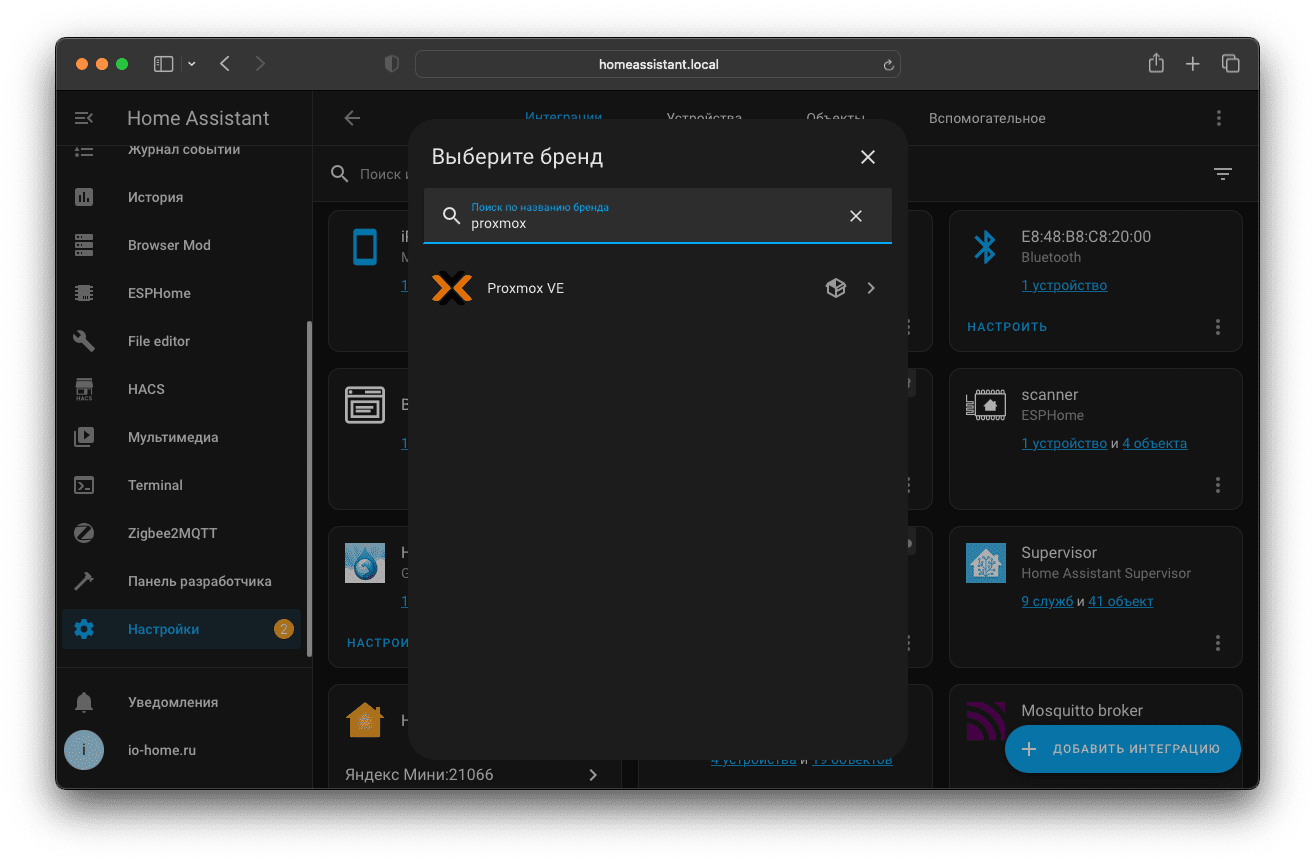Close the brand selection dialog
The height and width of the screenshot is (863, 1315).
867,157
